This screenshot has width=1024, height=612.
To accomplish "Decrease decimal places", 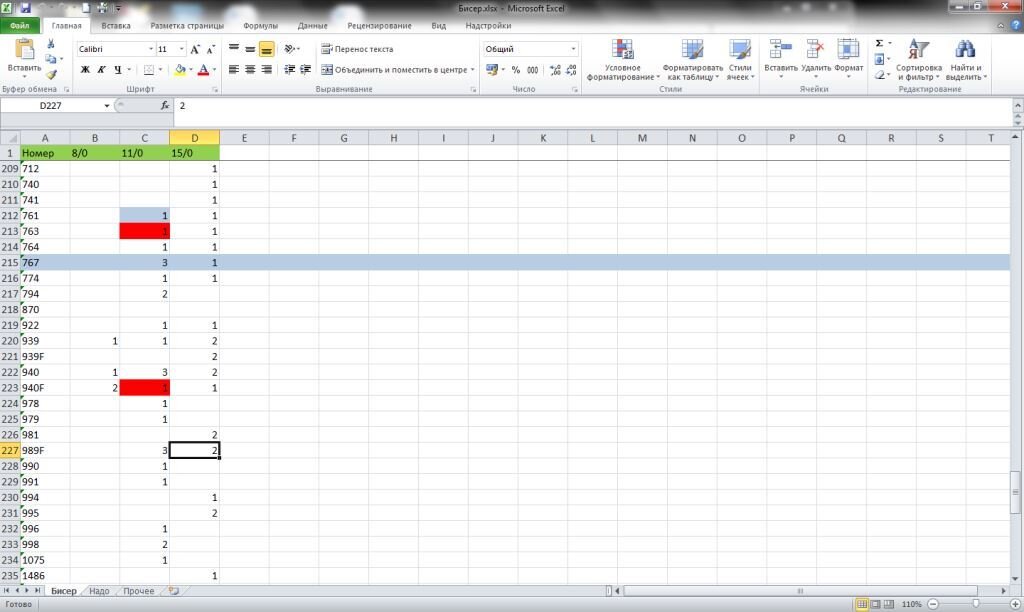I will click(x=571, y=69).
